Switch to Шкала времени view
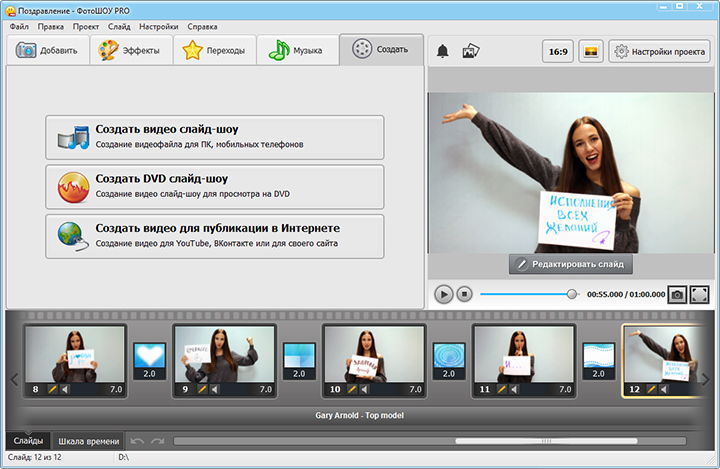This screenshot has height=469, width=720. click(89, 441)
